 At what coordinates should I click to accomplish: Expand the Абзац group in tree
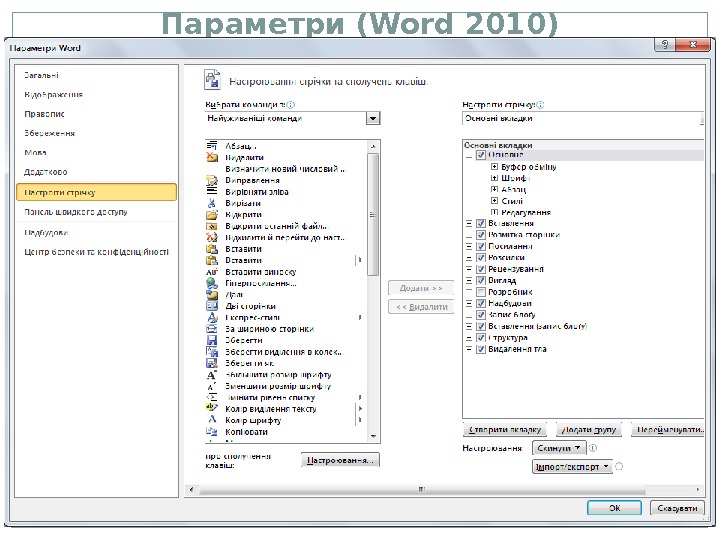point(494,189)
